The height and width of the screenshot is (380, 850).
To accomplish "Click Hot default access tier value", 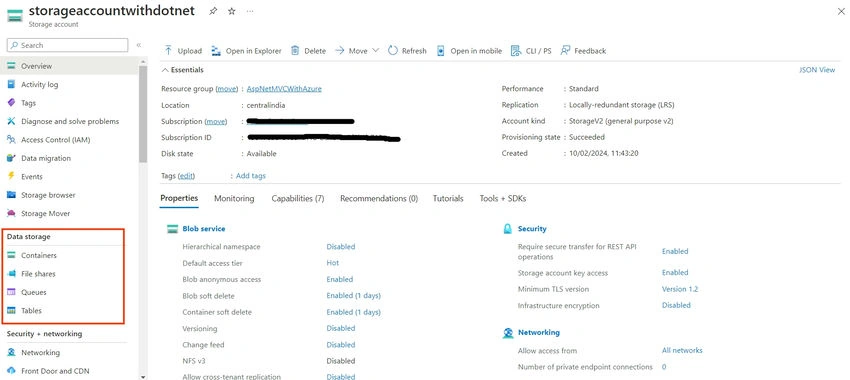I will click(x=333, y=263).
